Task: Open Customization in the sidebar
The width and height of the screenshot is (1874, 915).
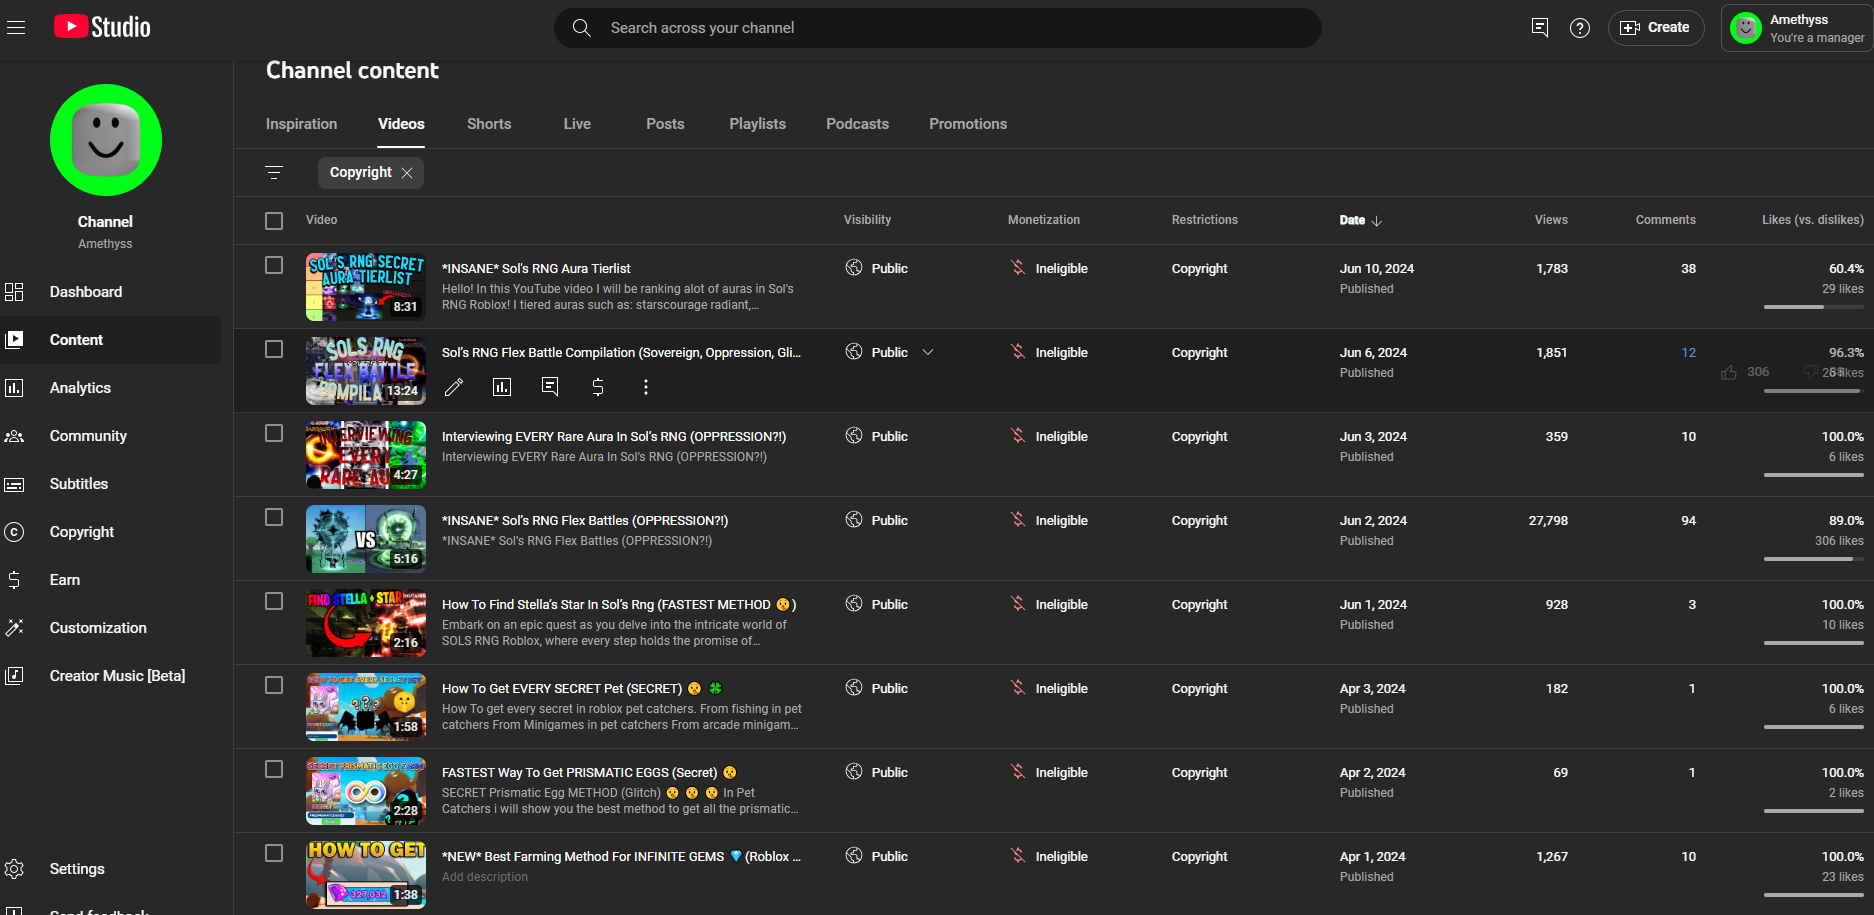Action: tap(110, 628)
